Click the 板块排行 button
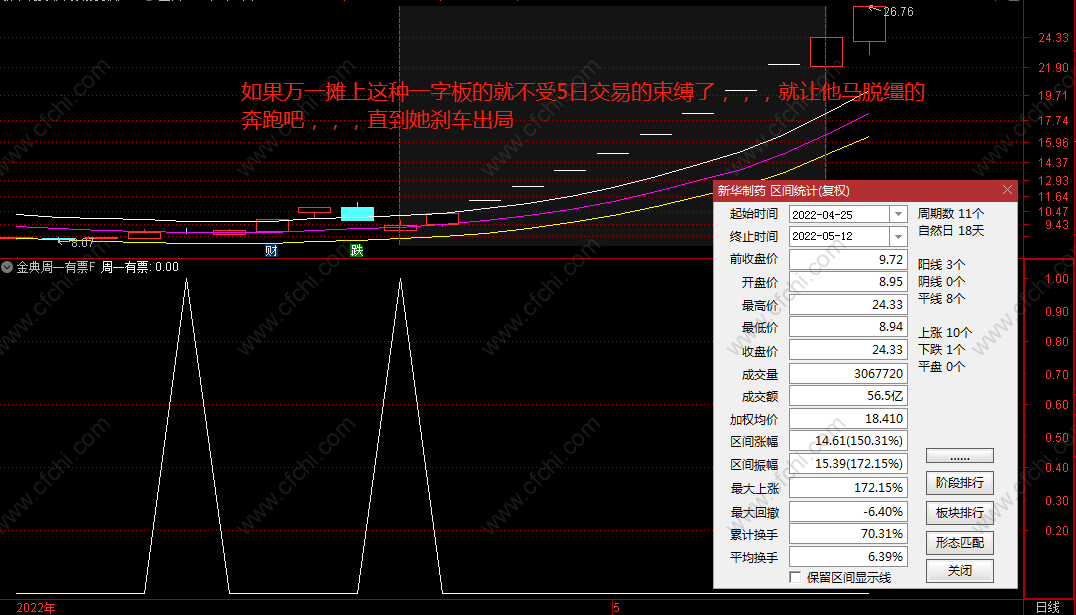The image size is (1076, 615). pyautogui.click(x=959, y=513)
